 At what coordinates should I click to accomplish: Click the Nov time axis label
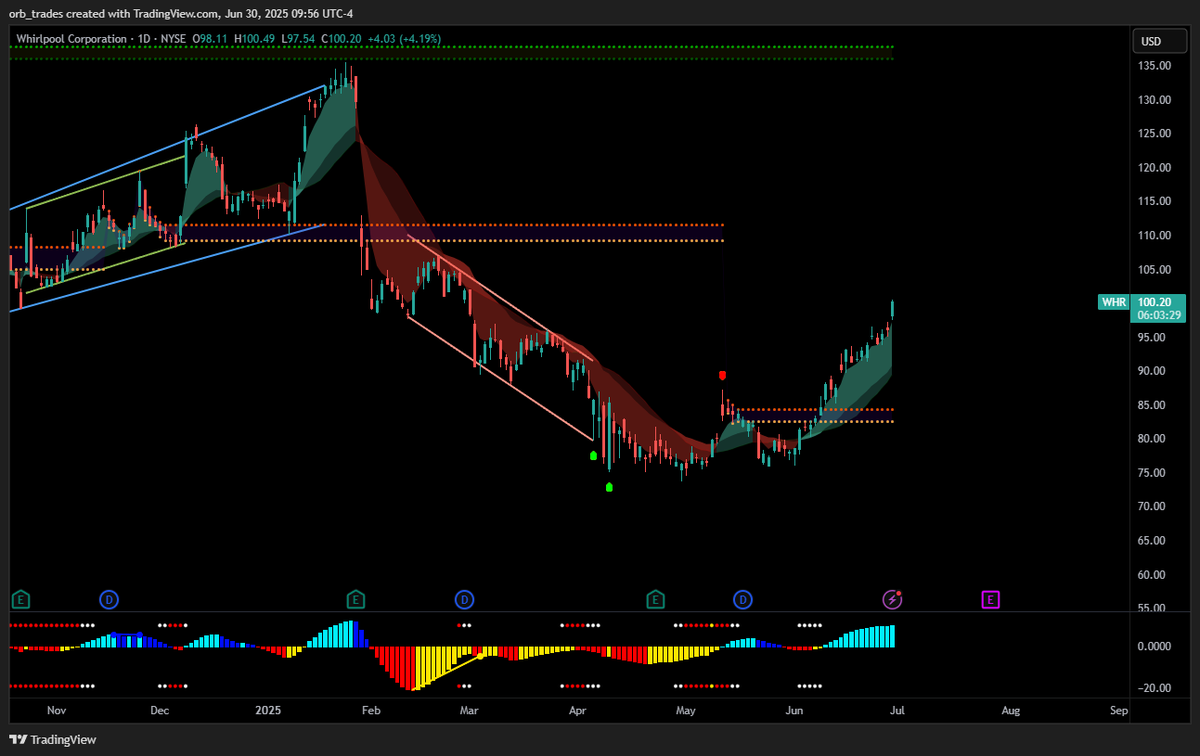(x=56, y=711)
